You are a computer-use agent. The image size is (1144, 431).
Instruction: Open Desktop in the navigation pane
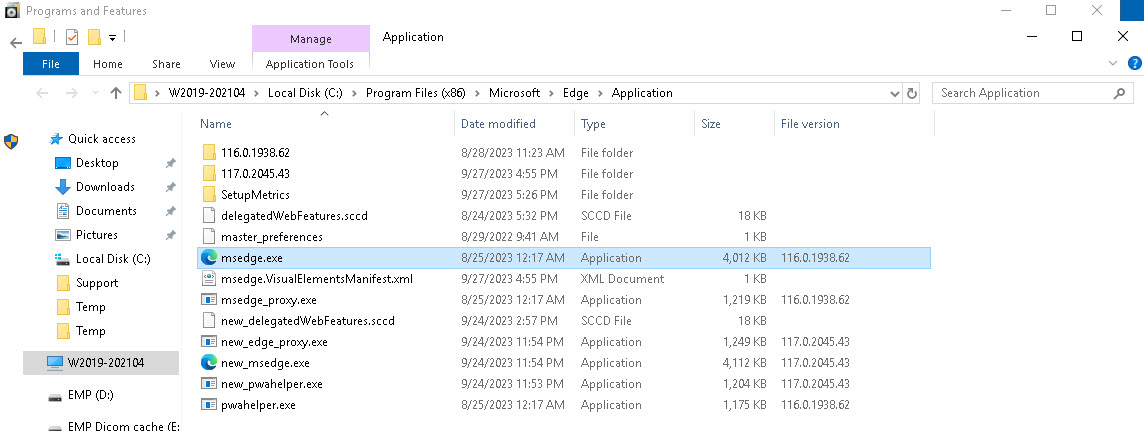click(96, 163)
